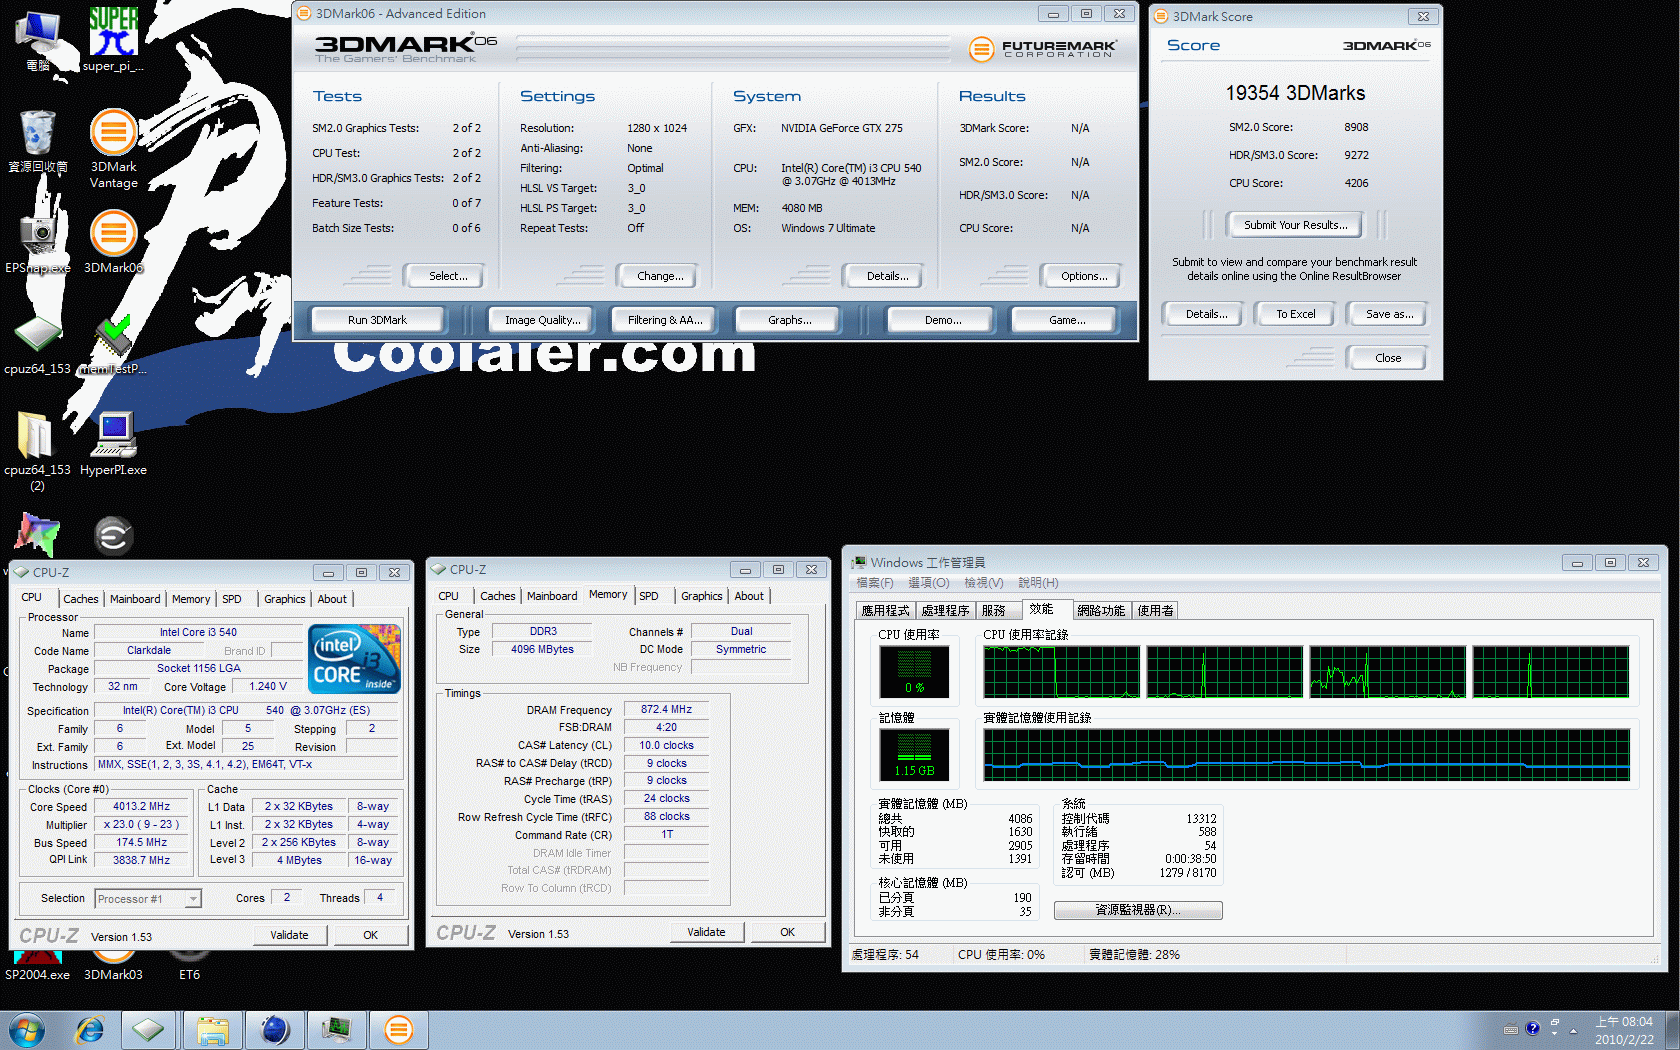
Task: Open the EVGA E-LEET desktop icon
Action: click(113, 537)
